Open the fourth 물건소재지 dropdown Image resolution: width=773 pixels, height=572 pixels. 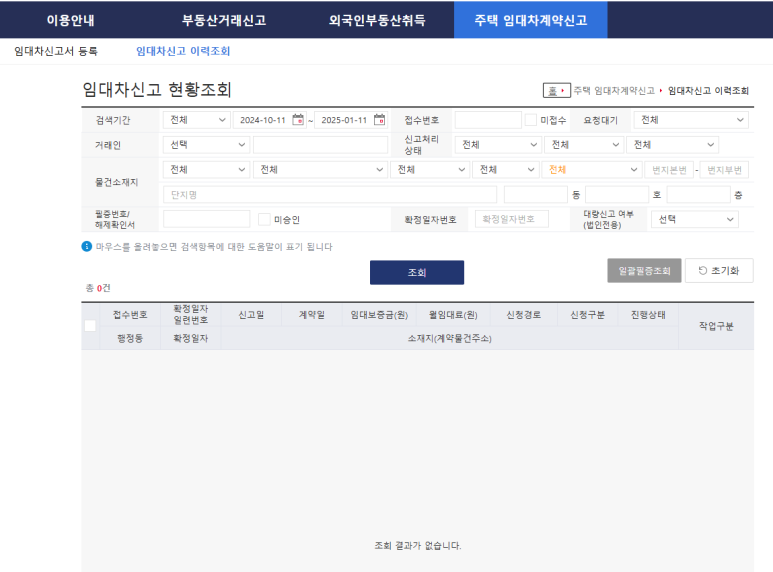[505, 170]
